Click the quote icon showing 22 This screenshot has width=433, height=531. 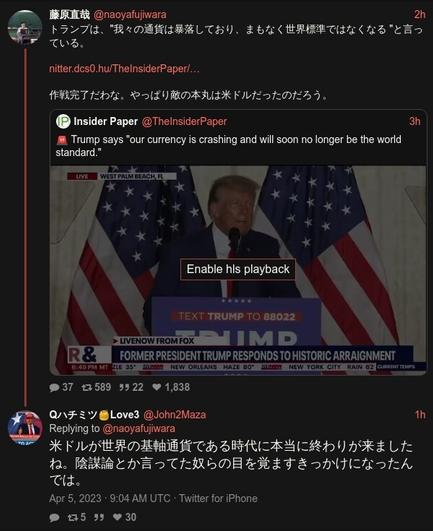click(124, 387)
